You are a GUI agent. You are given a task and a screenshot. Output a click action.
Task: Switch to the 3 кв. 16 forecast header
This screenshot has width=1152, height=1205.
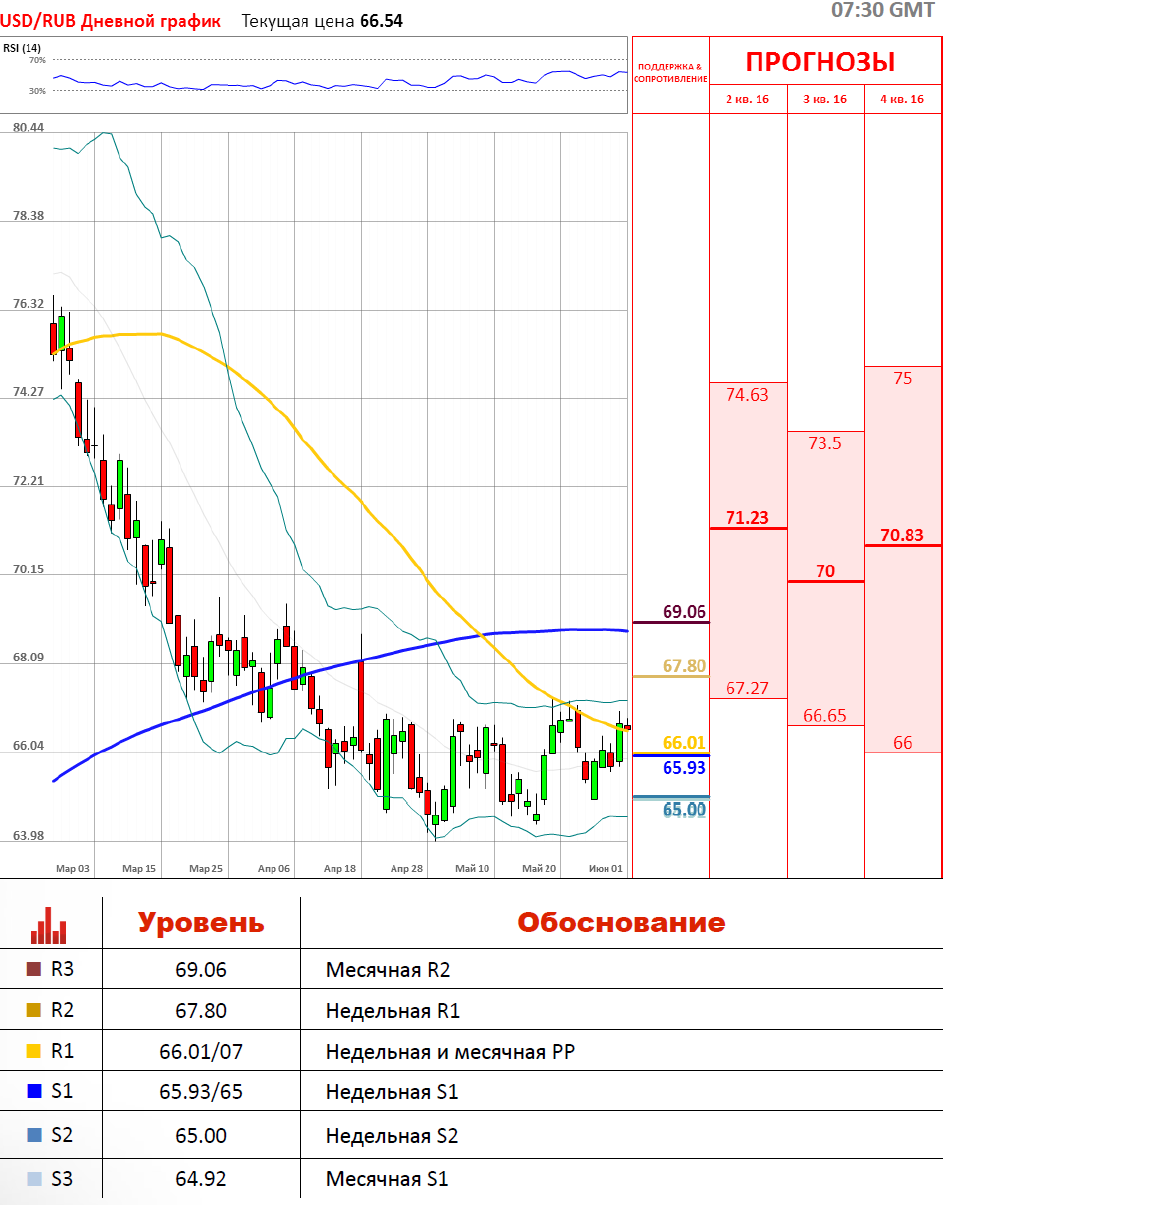coord(825,99)
